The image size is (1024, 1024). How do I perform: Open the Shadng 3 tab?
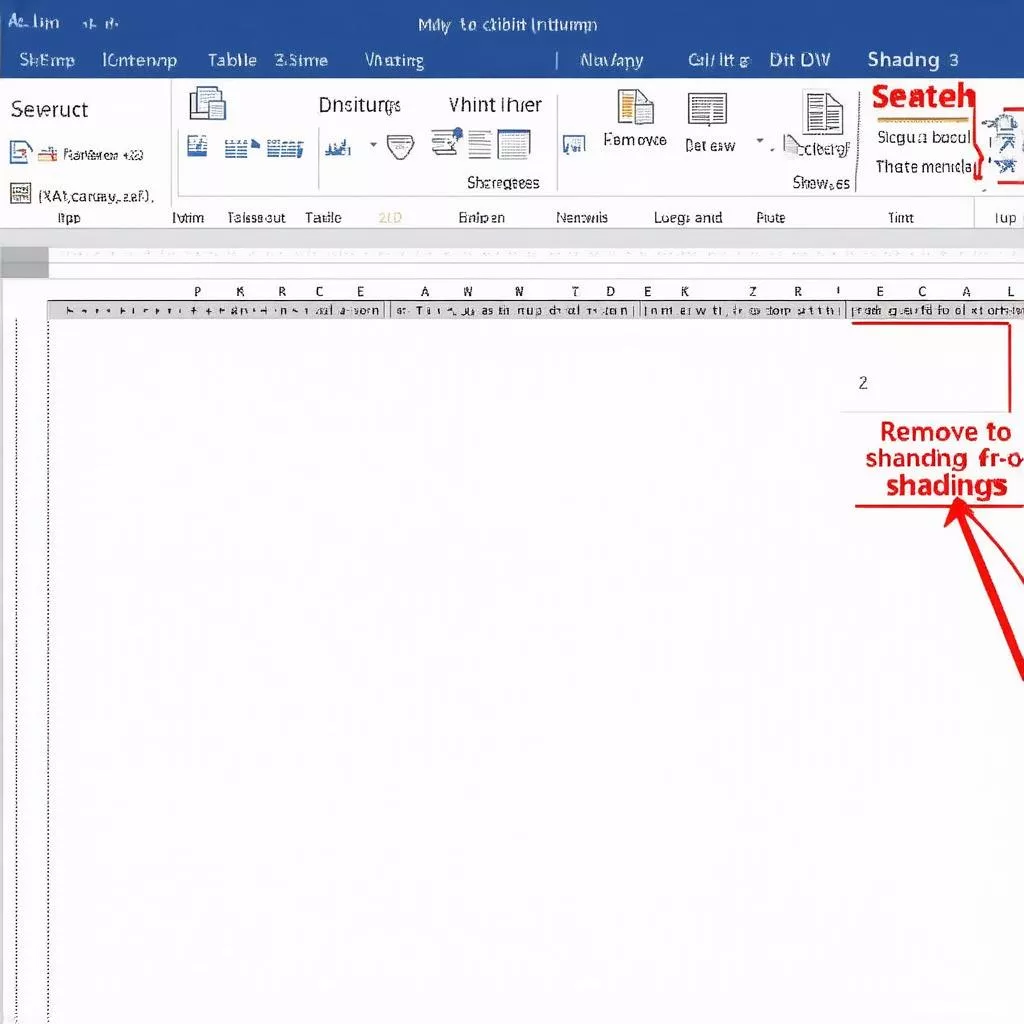912,60
